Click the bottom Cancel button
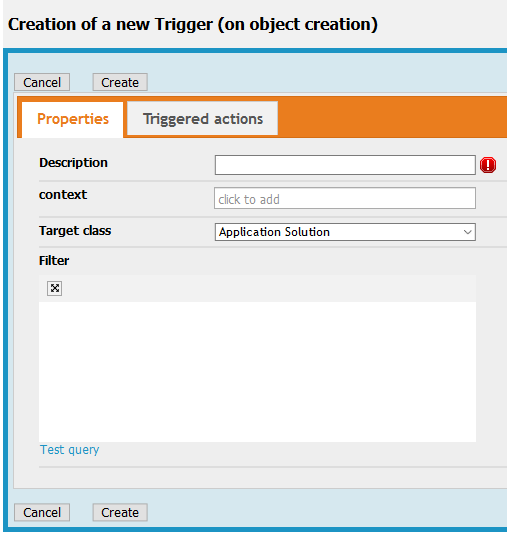Screen dimensions: 507x538 [42, 512]
